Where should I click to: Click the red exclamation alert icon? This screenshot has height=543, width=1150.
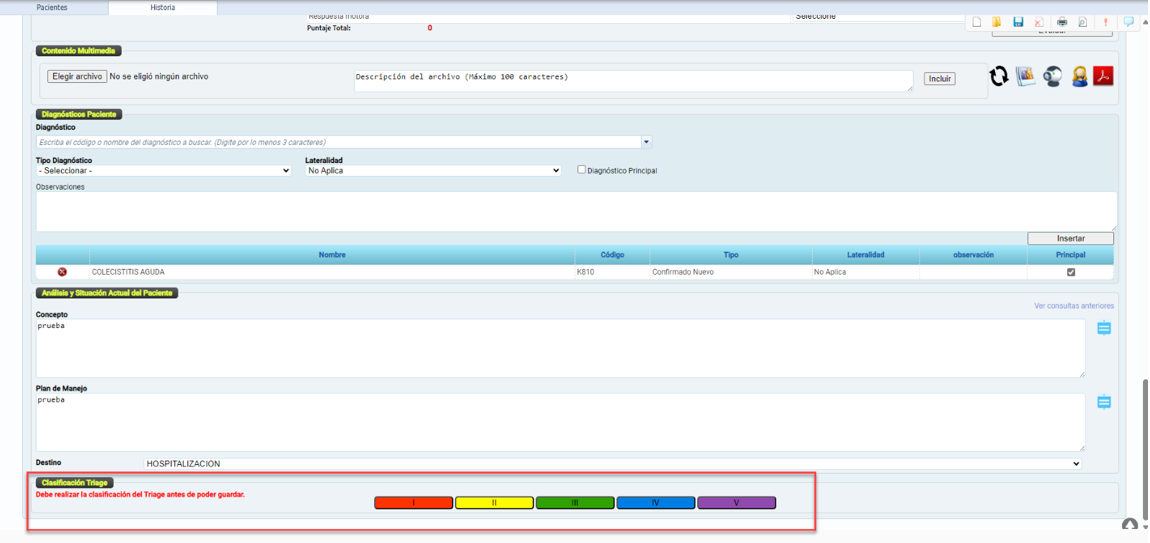[1105, 22]
